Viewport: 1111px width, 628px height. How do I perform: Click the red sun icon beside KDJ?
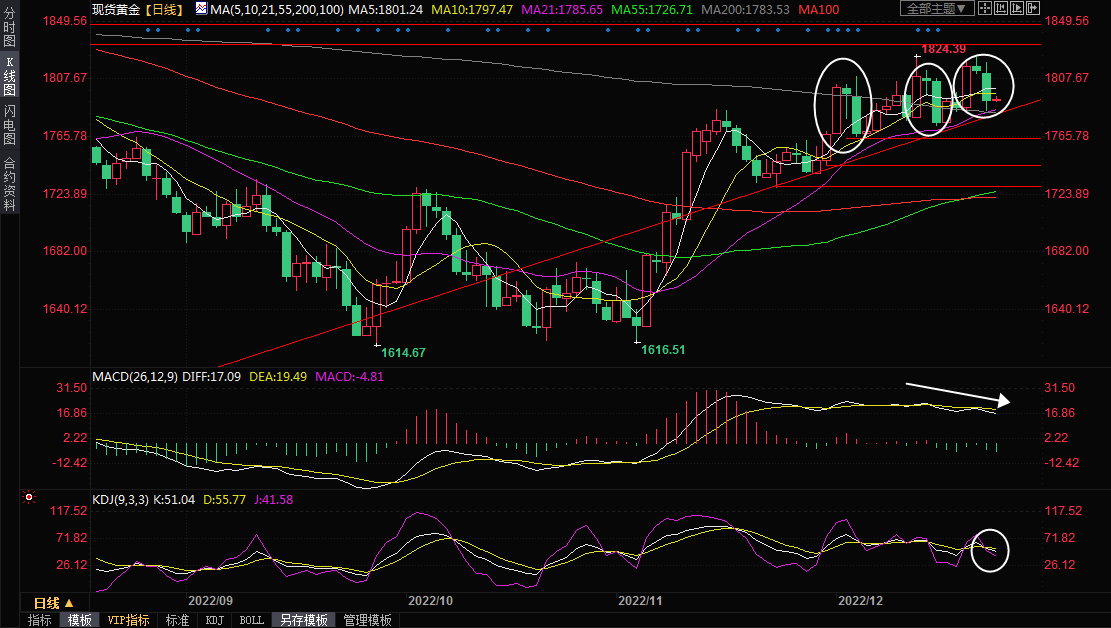30,497
